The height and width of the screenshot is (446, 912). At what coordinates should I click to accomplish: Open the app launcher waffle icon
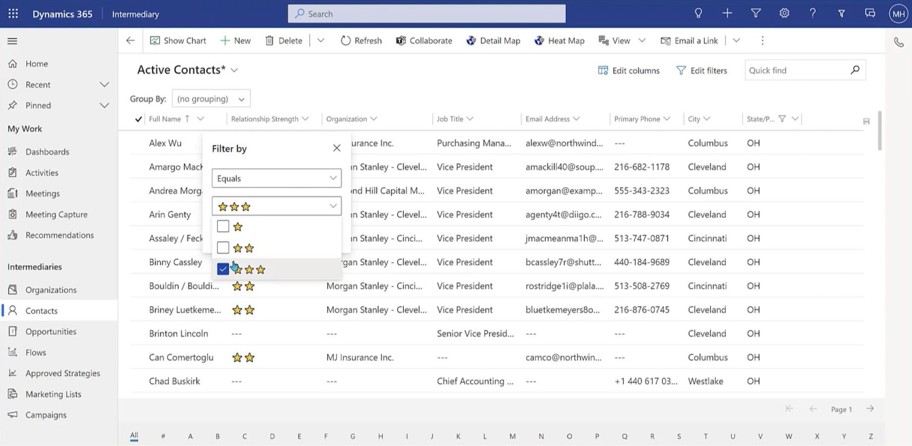[13, 14]
